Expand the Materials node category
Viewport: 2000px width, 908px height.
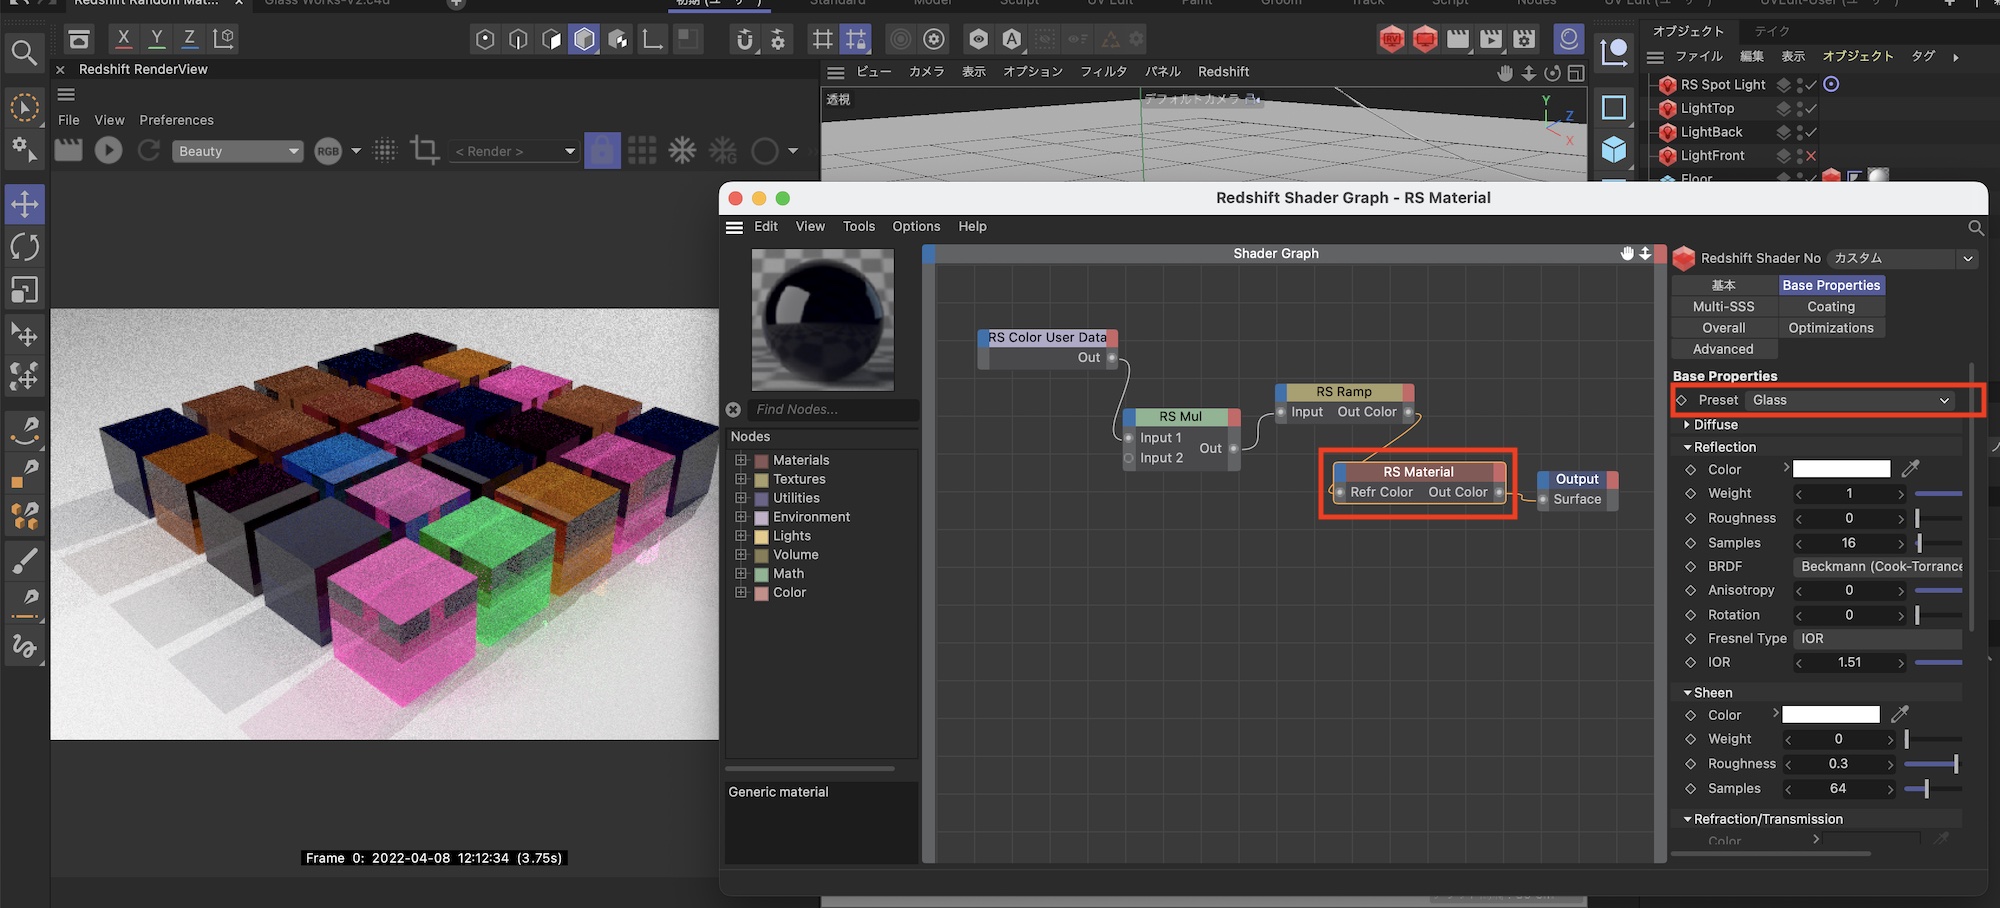741,460
